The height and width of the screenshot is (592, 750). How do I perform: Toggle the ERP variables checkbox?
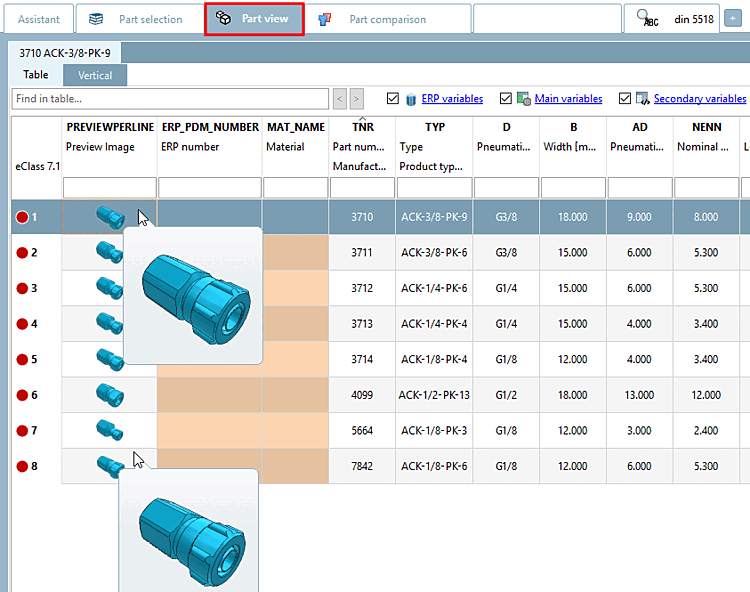click(x=393, y=98)
